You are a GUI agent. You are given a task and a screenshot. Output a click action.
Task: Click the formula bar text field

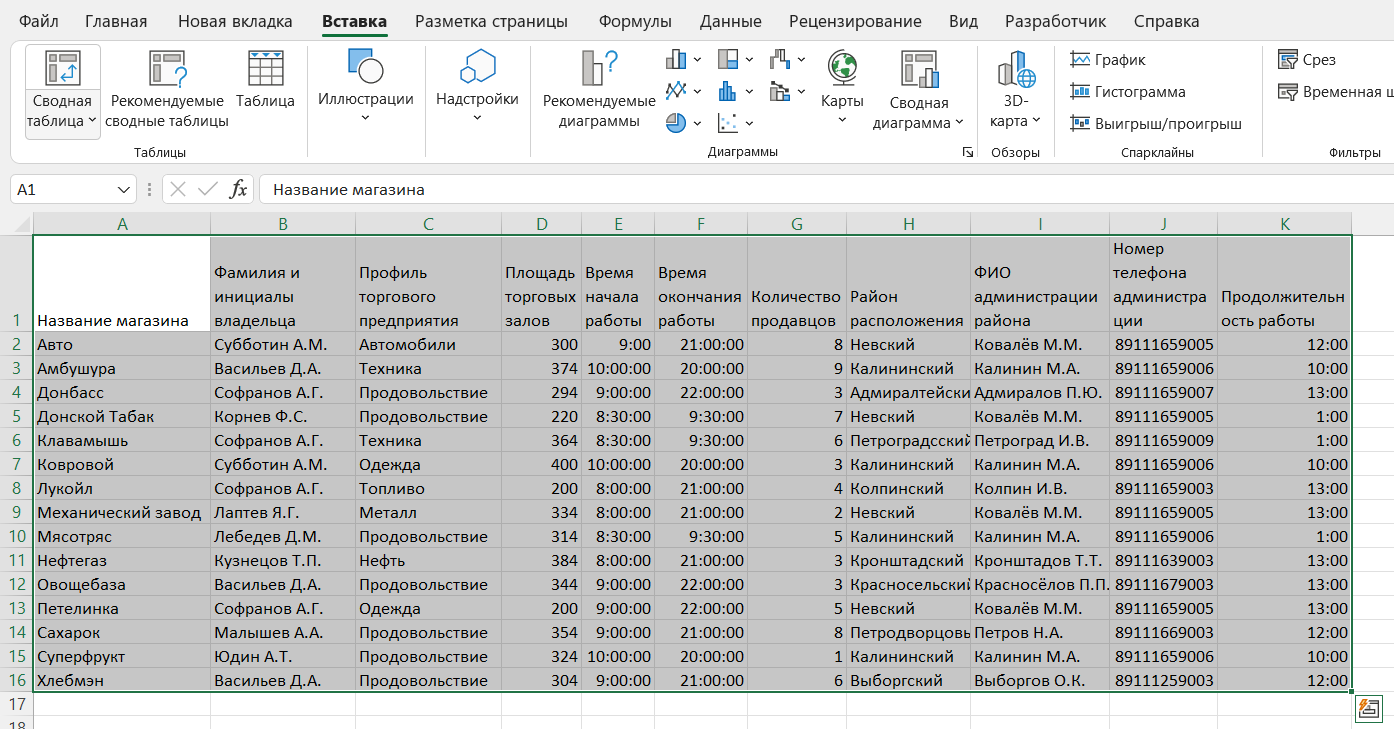[826, 189]
